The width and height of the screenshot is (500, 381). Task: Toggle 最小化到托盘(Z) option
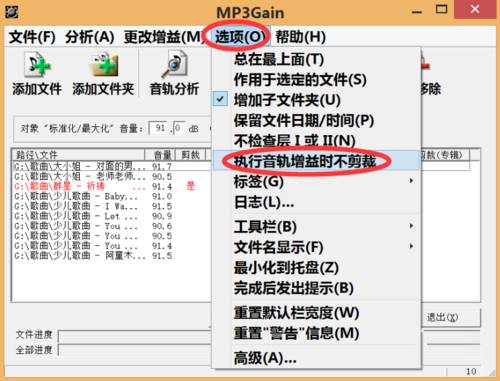pyautogui.click(x=316, y=268)
